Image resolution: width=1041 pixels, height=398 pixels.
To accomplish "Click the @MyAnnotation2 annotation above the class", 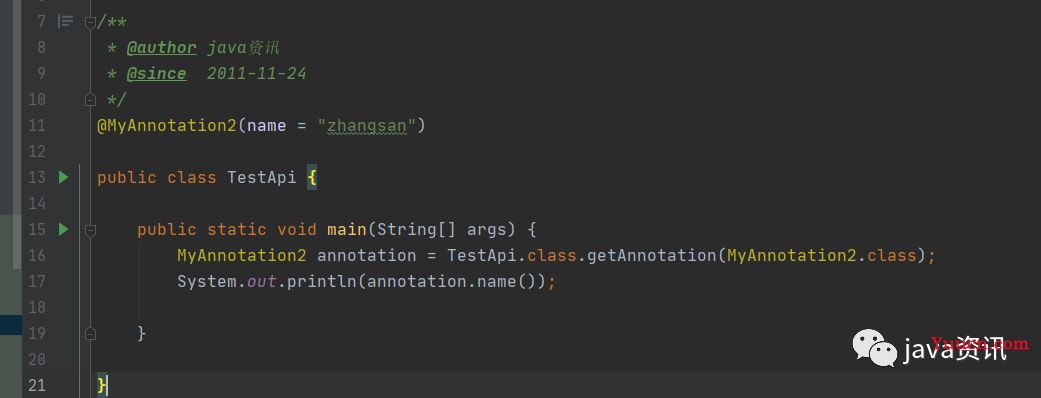I will pos(167,126).
